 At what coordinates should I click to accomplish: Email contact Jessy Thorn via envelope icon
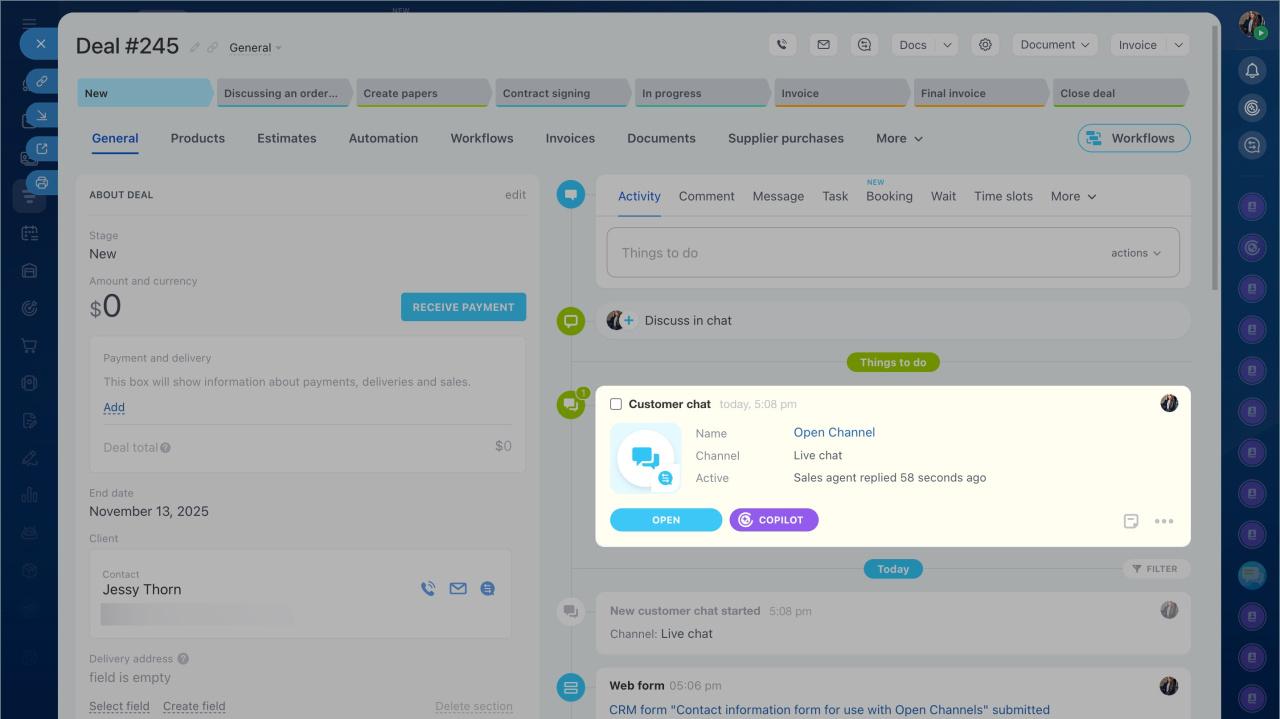click(x=458, y=589)
